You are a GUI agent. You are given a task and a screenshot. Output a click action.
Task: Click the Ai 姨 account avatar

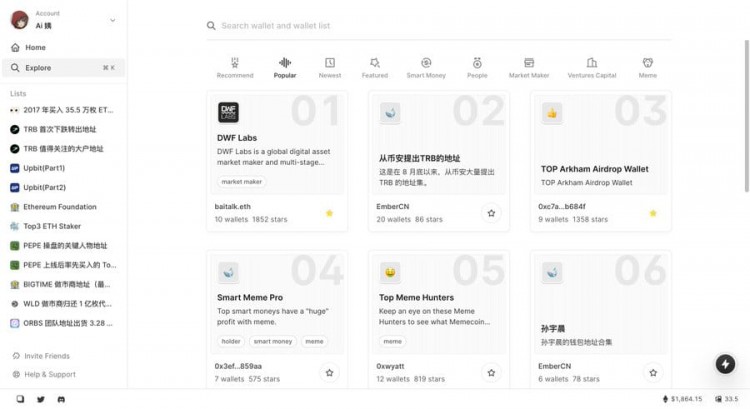20,20
